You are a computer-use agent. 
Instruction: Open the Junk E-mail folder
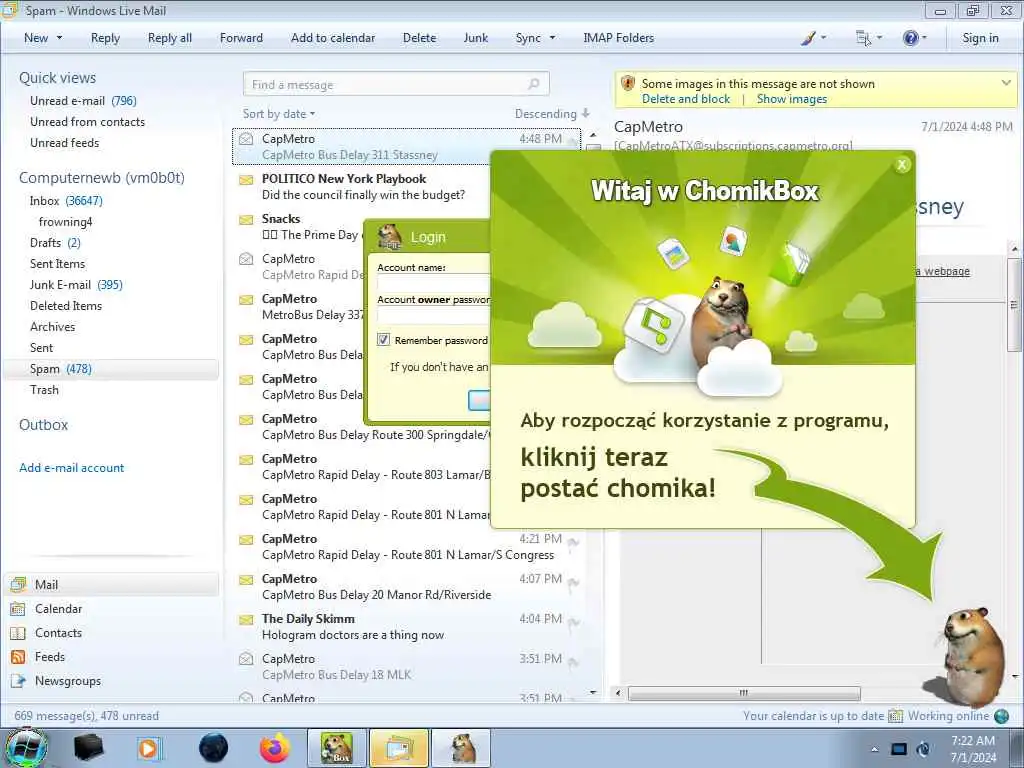(x=76, y=285)
